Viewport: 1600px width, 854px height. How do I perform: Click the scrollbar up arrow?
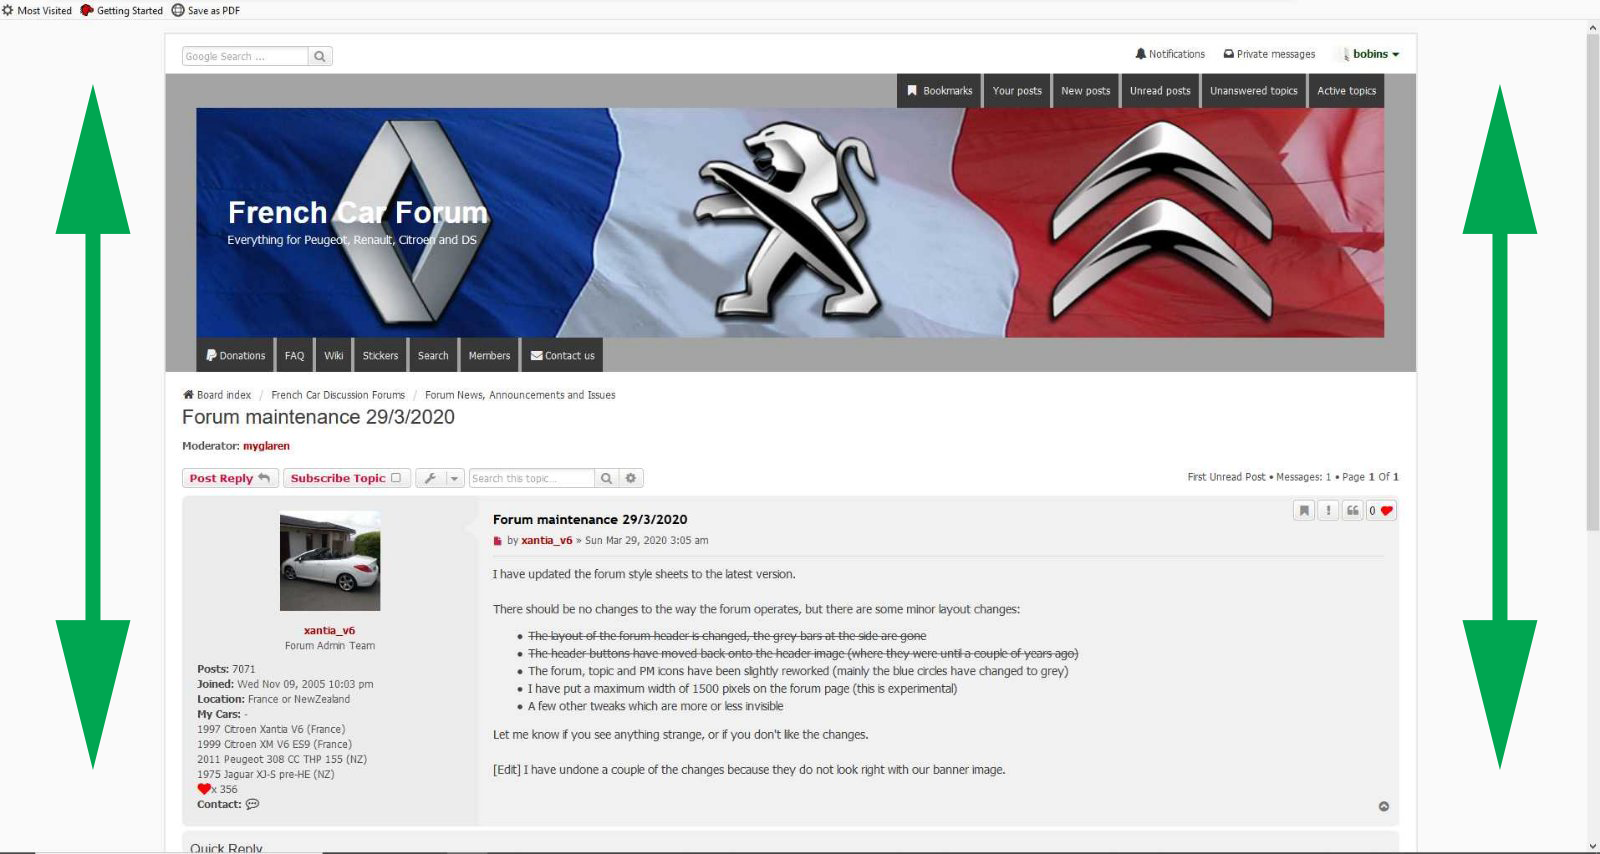pos(1593,28)
